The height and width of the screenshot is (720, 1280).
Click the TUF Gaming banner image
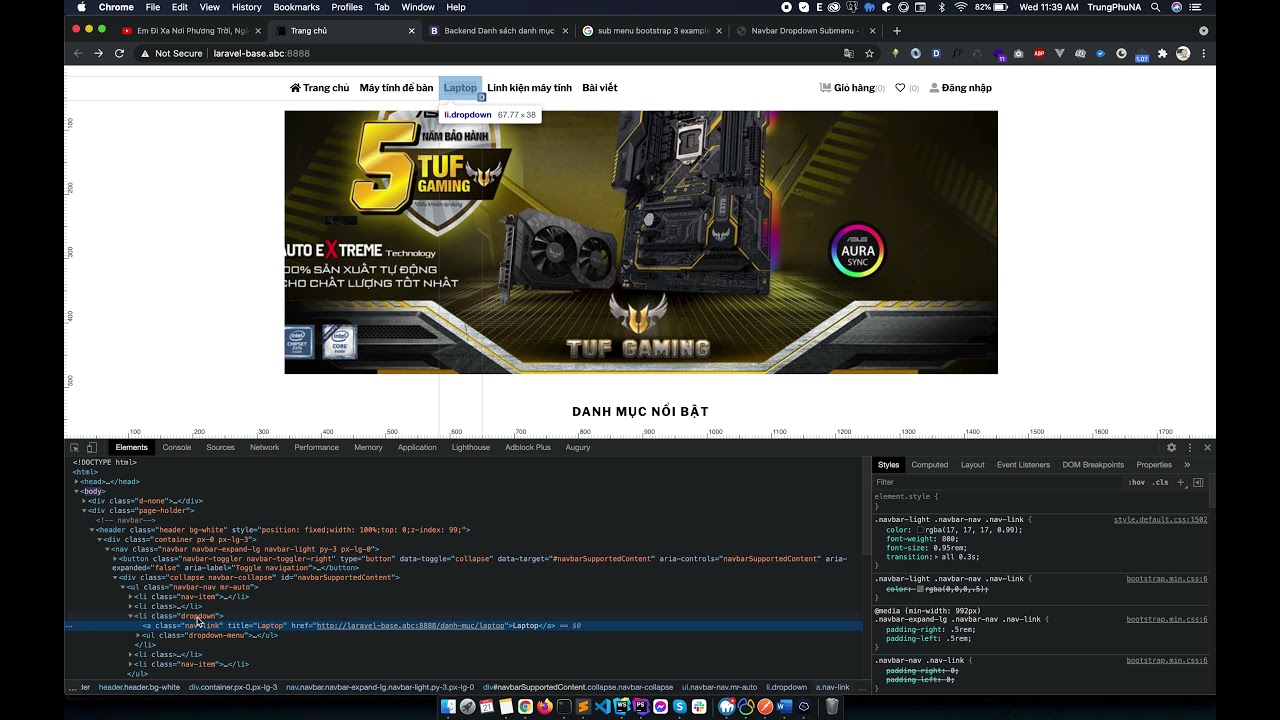(x=641, y=242)
